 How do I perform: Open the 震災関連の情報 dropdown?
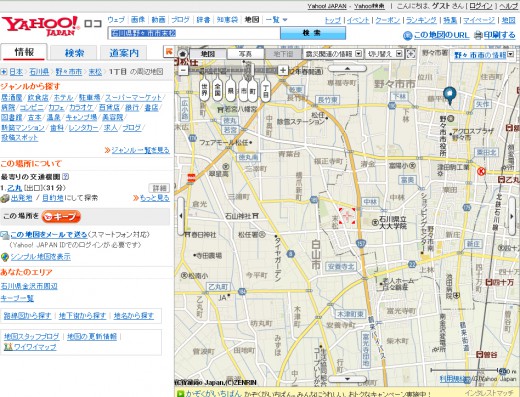[x=333, y=54]
